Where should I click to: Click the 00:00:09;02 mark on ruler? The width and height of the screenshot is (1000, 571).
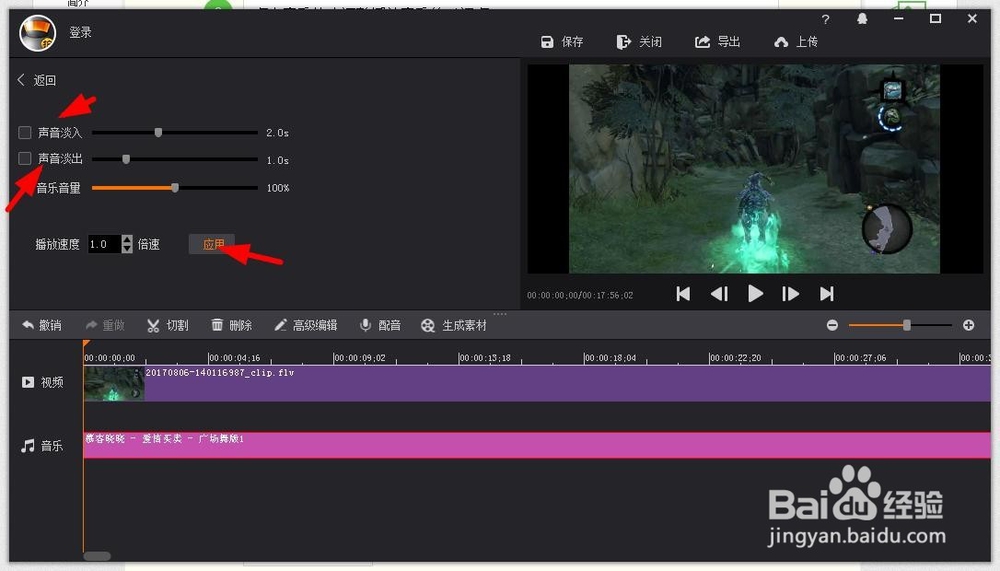coord(360,358)
